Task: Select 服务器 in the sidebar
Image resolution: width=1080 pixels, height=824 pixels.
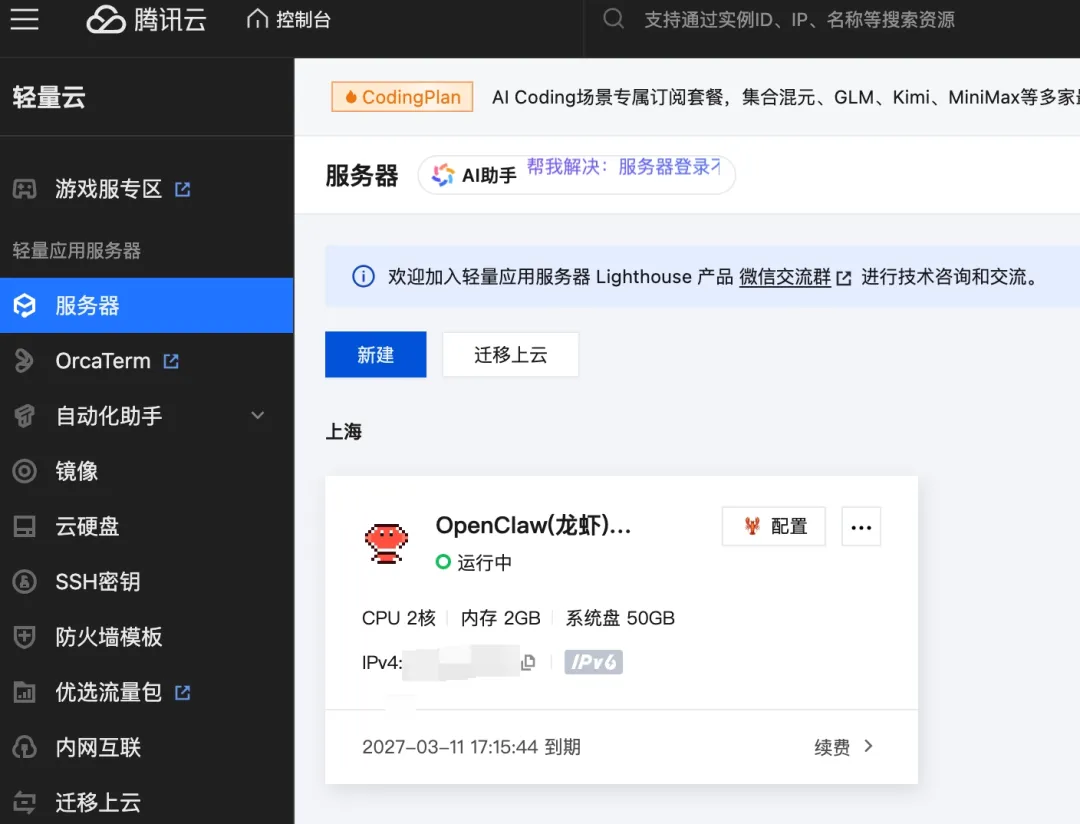Action: tap(147, 305)
